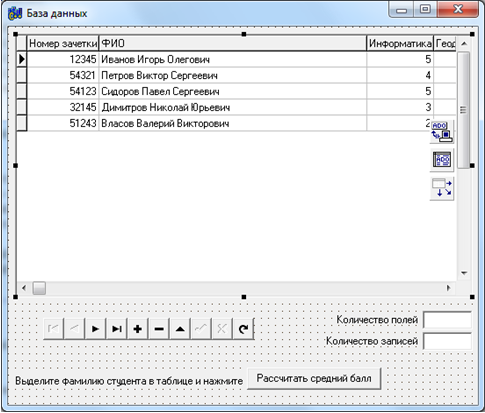Go to next record in navigator
Image resolution: width=485 pixels, height=413 pixels.
95,329
